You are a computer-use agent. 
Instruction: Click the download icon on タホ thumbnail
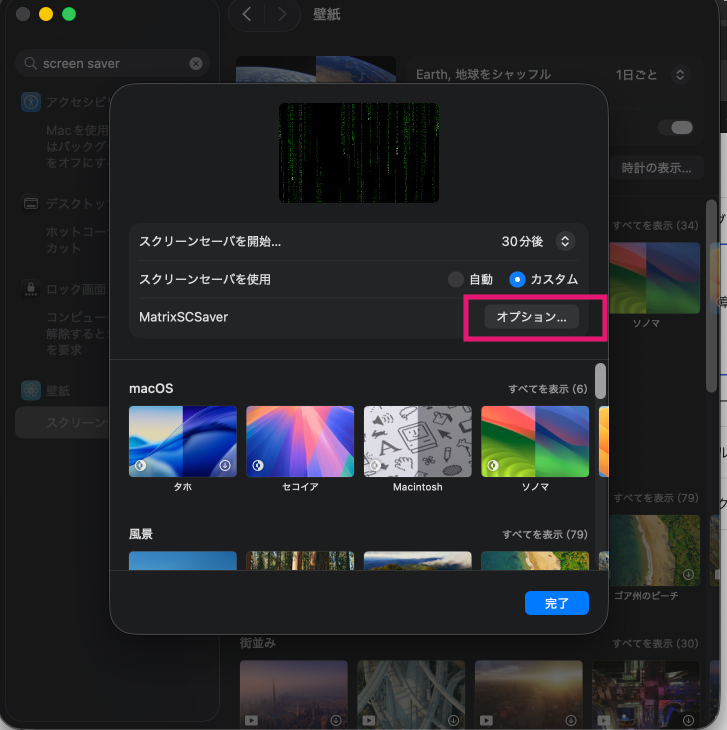tap(225, 465)
